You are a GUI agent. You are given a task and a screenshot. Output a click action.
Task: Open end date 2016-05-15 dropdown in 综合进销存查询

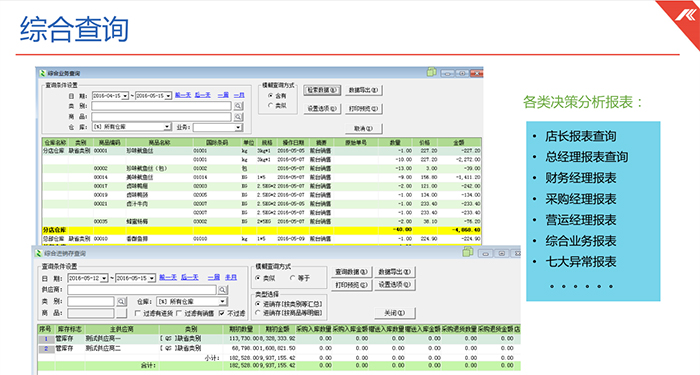tap(152, 278)
